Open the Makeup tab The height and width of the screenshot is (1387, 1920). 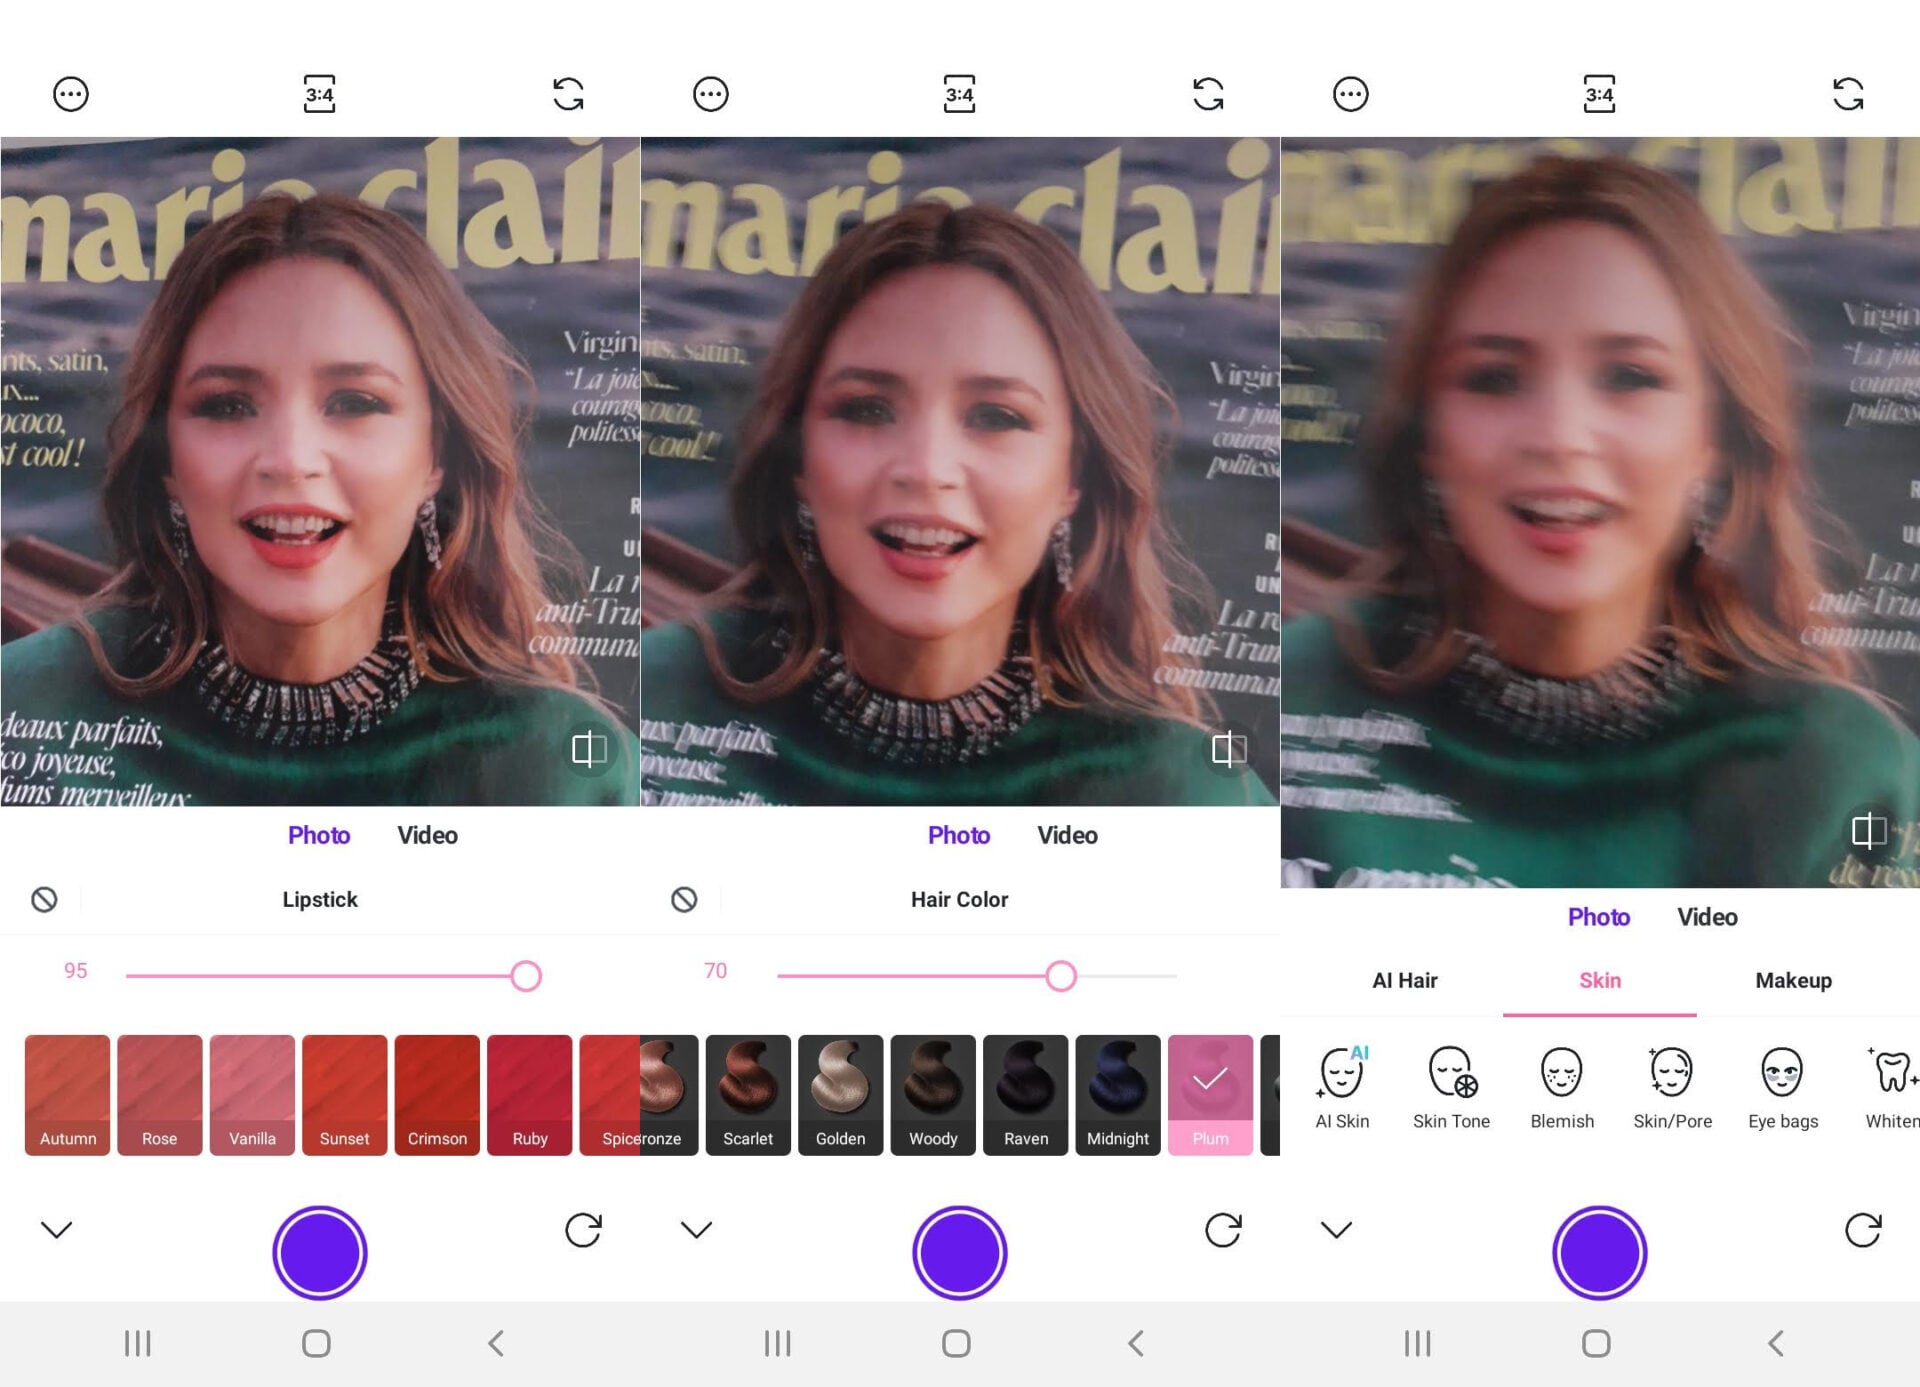[x=1793, y=980]
